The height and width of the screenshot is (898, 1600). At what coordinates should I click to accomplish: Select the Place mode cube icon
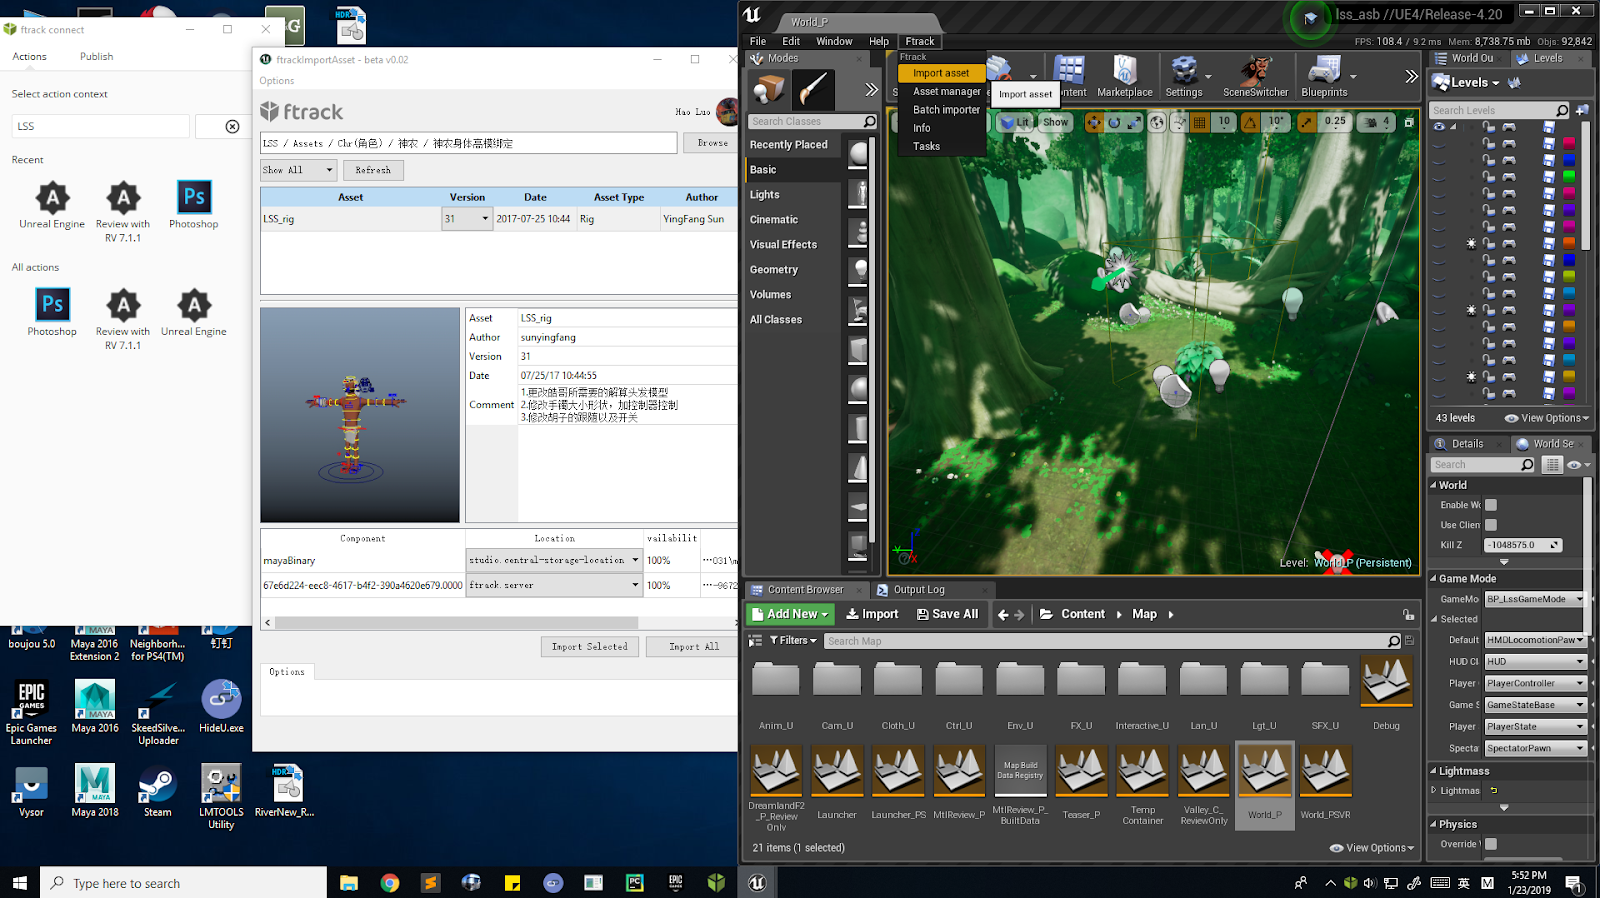769,90
